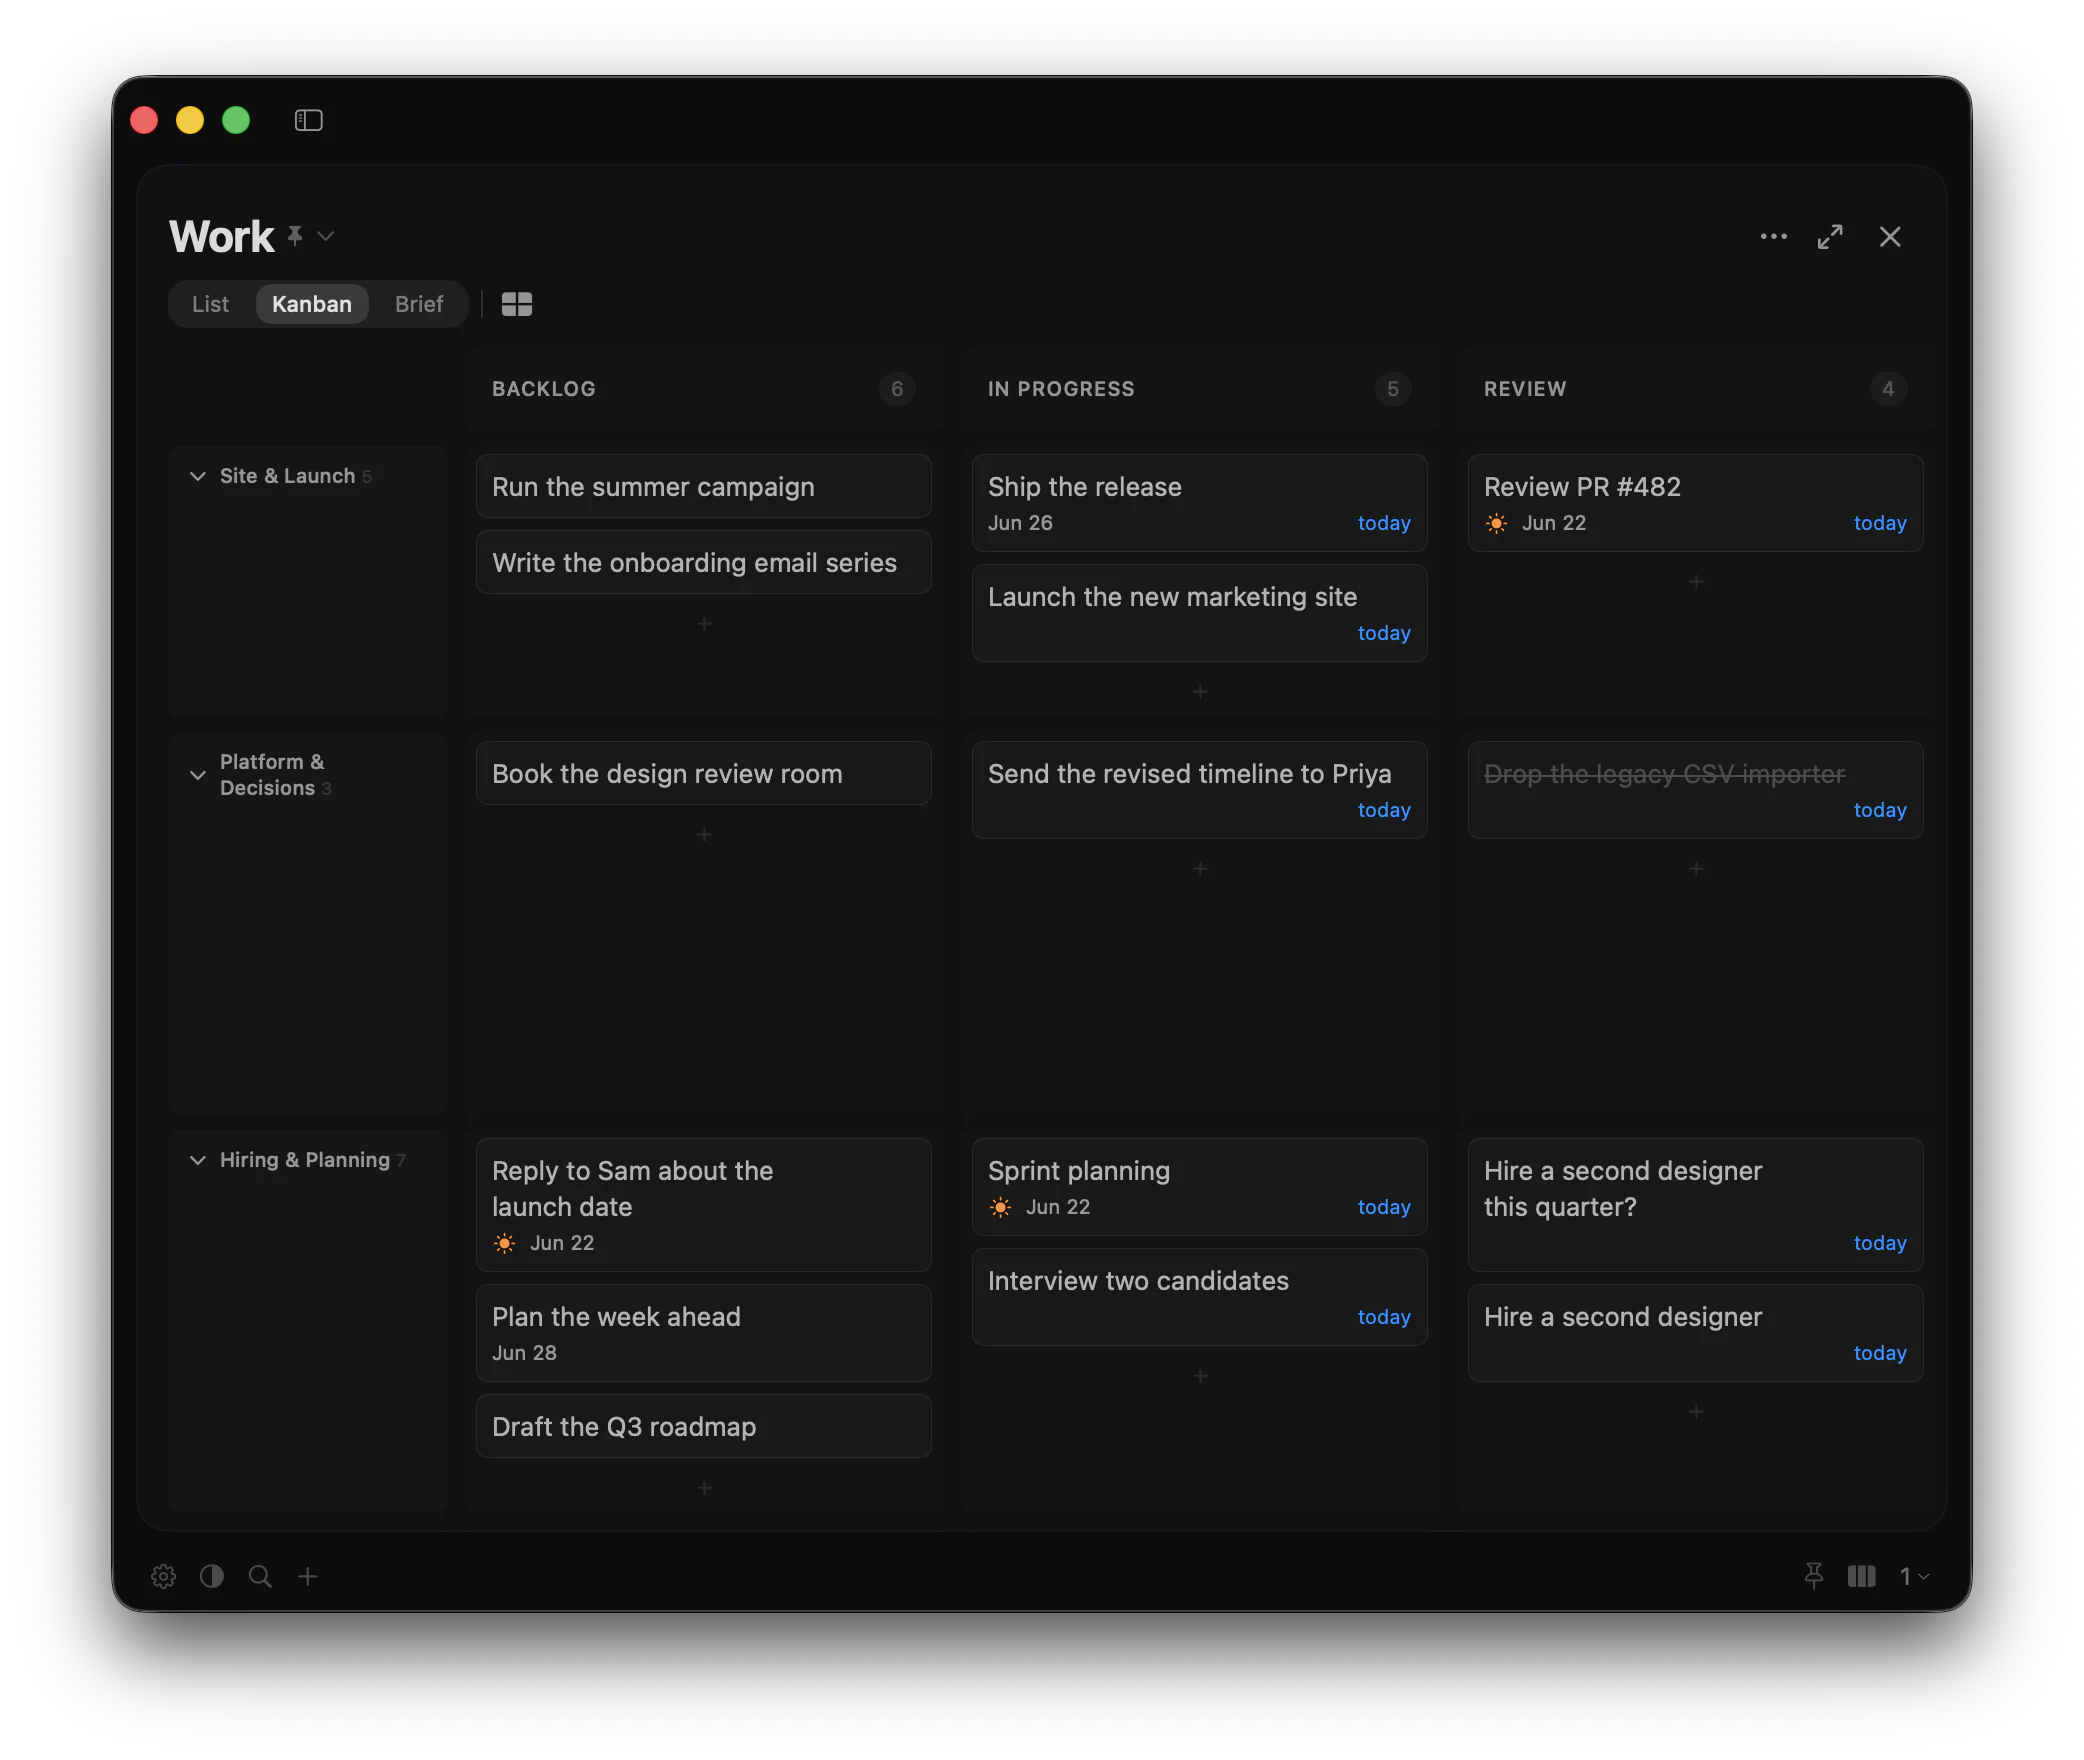Open the Send the revised timeline to Priya card
This screenshot has height=1760, width=2084.
(x=1199, y=790)
